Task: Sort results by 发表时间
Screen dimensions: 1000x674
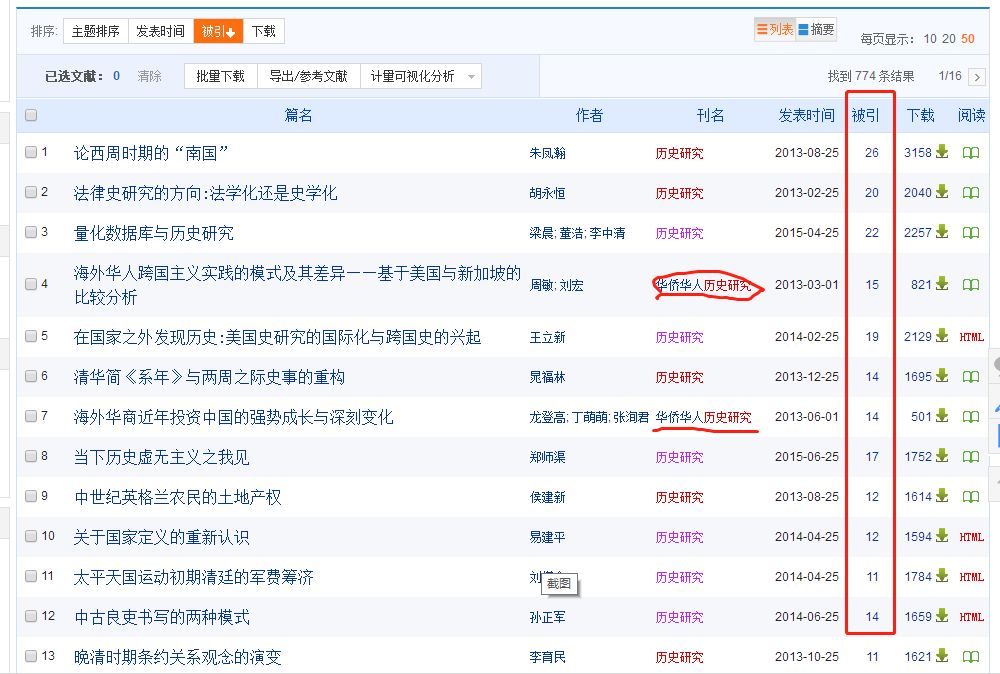Action: [x=160, y=31]
